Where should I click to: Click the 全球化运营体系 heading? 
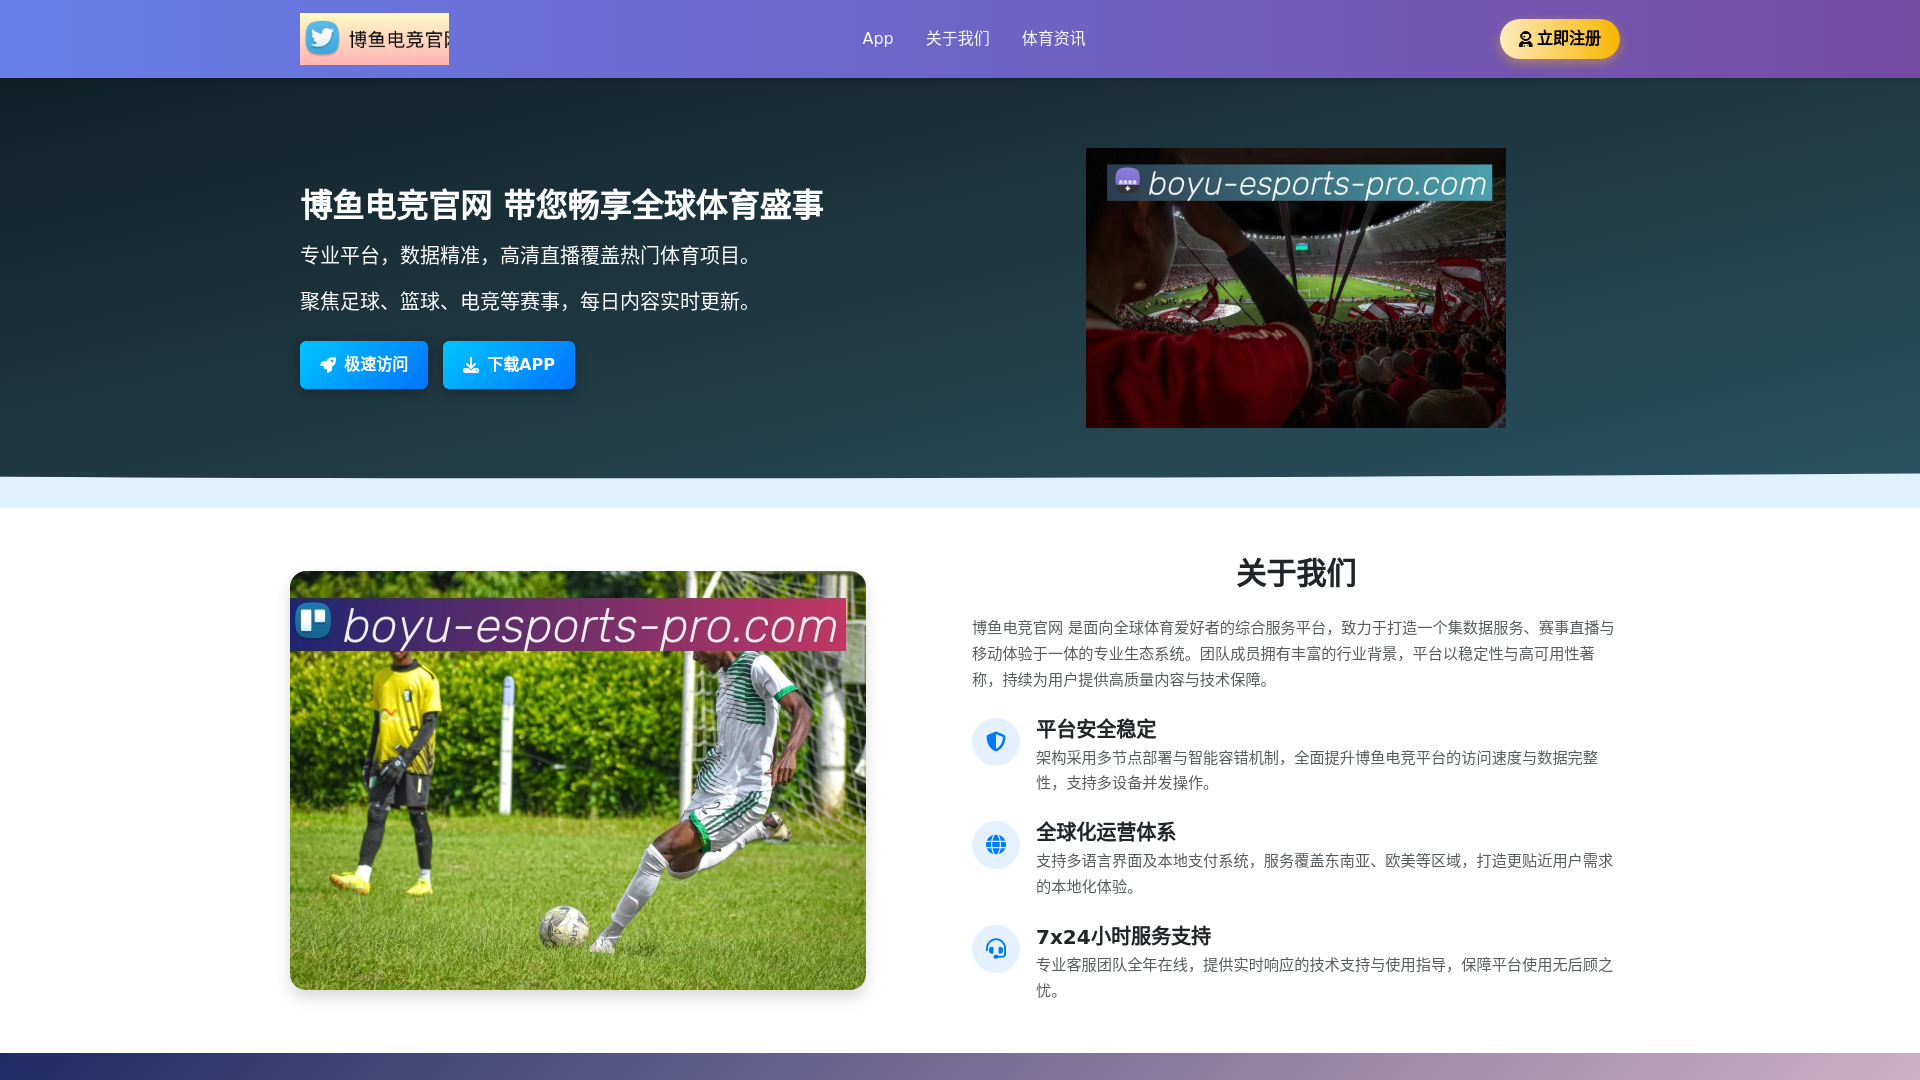1106,832
